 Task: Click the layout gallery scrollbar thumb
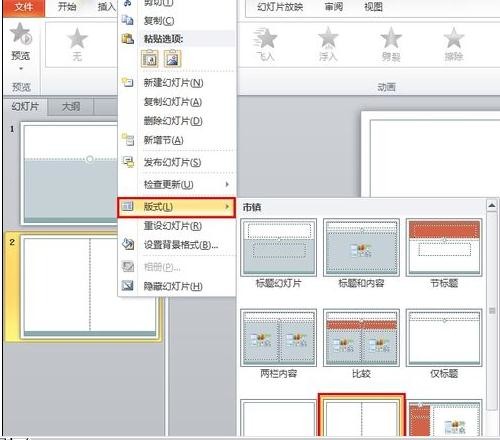pos(492,311)
